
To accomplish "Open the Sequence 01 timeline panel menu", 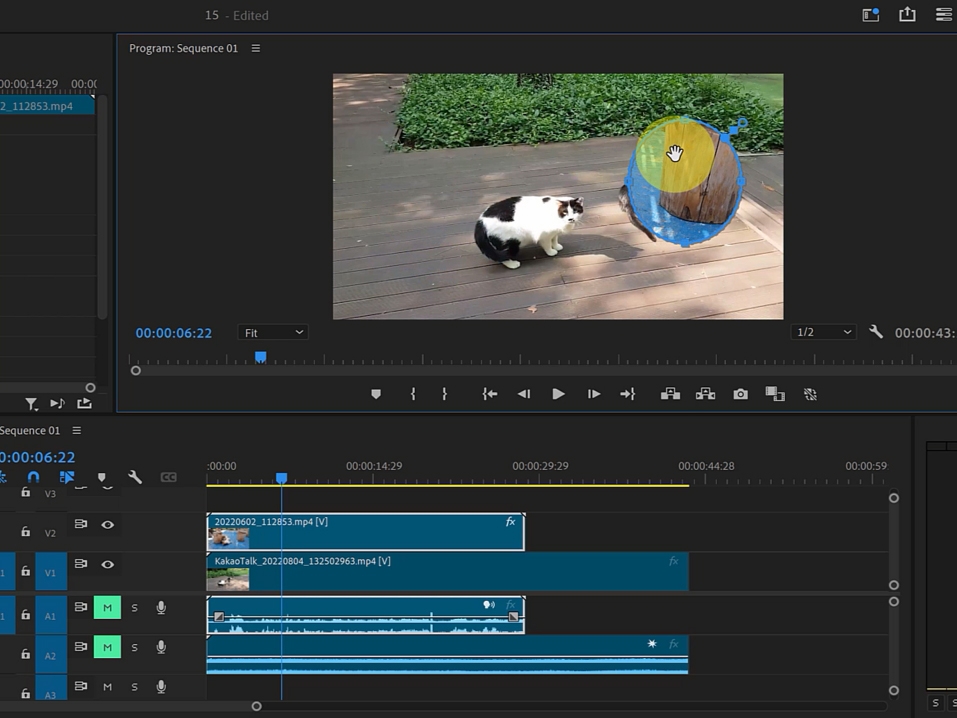I will 77,430.
